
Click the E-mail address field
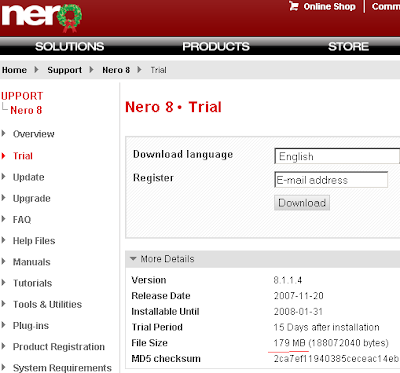[331, 180]
